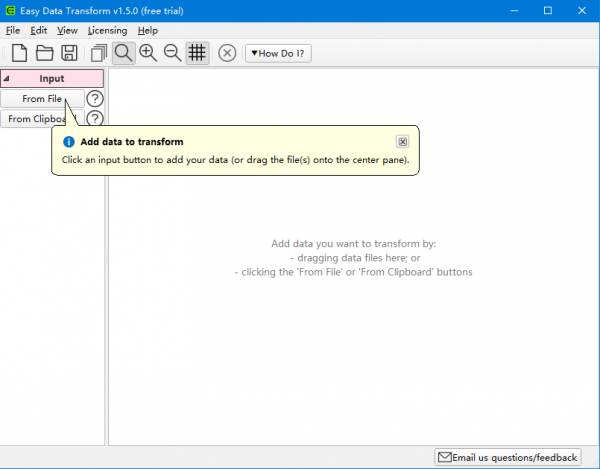Zoom out with the minus magnifier icon
The width and height of the screenshot is (600, 469).
pyautogui.click(x=172, y=53)
